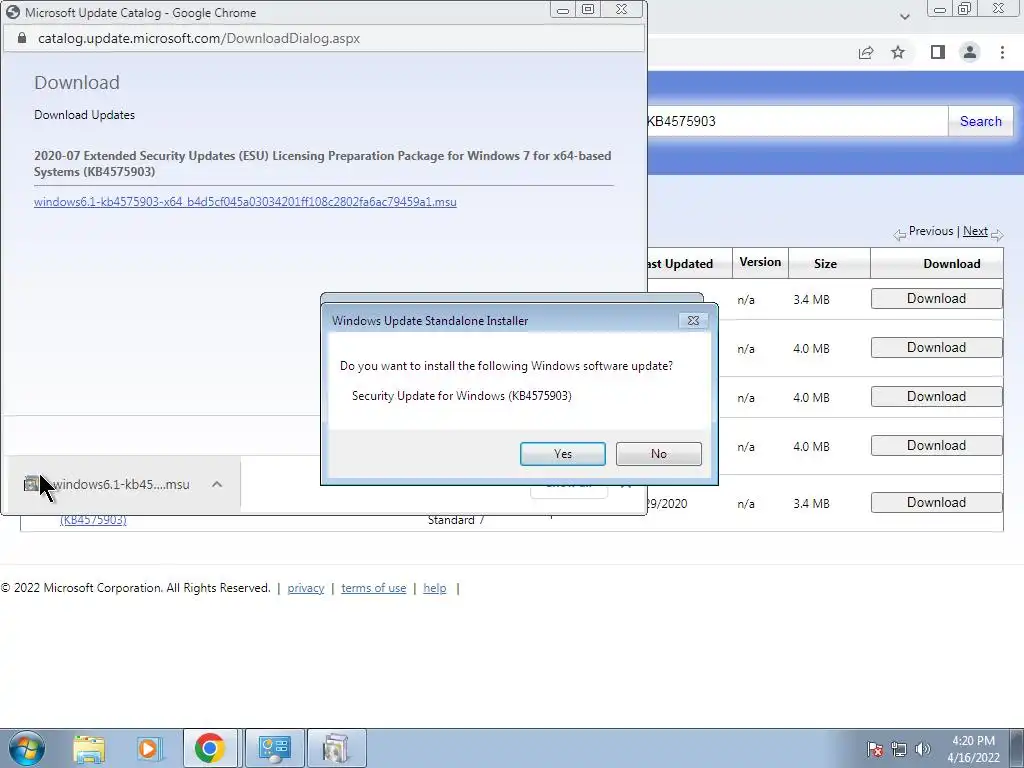Go to the Next results page
1024x768 pixels.
coord(975,231)
